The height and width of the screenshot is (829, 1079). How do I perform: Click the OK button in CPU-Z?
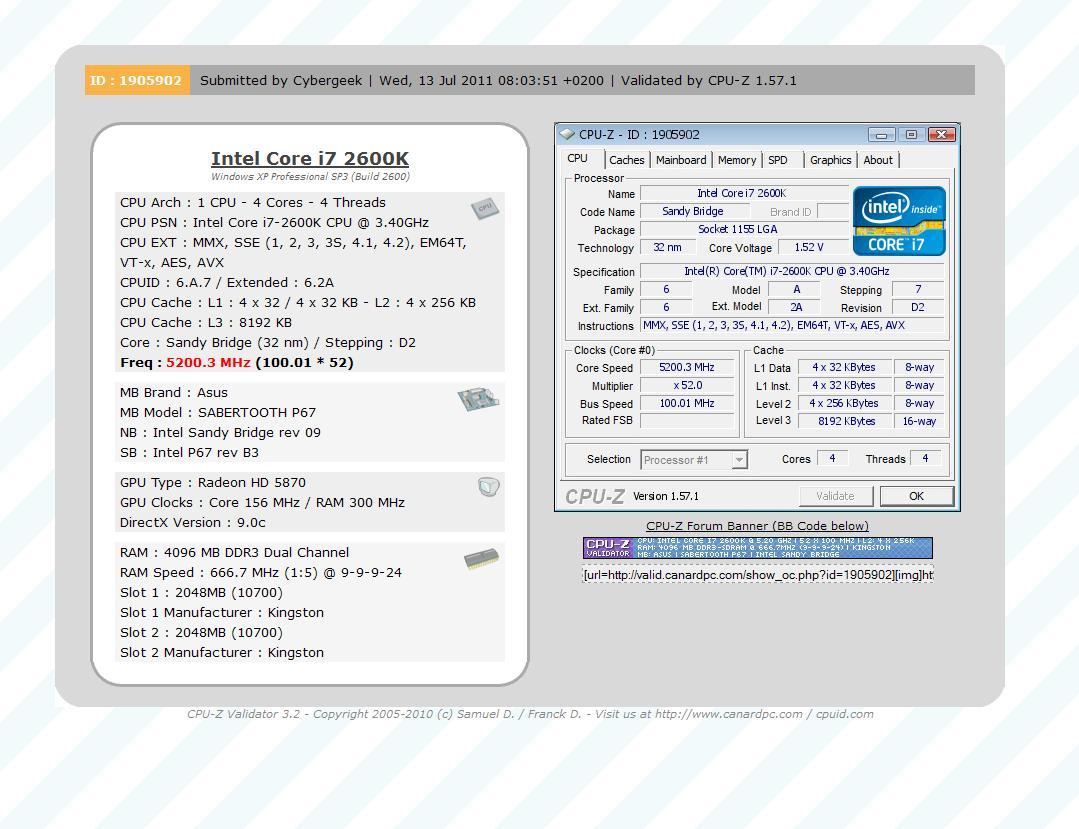(x=917, y=496)
